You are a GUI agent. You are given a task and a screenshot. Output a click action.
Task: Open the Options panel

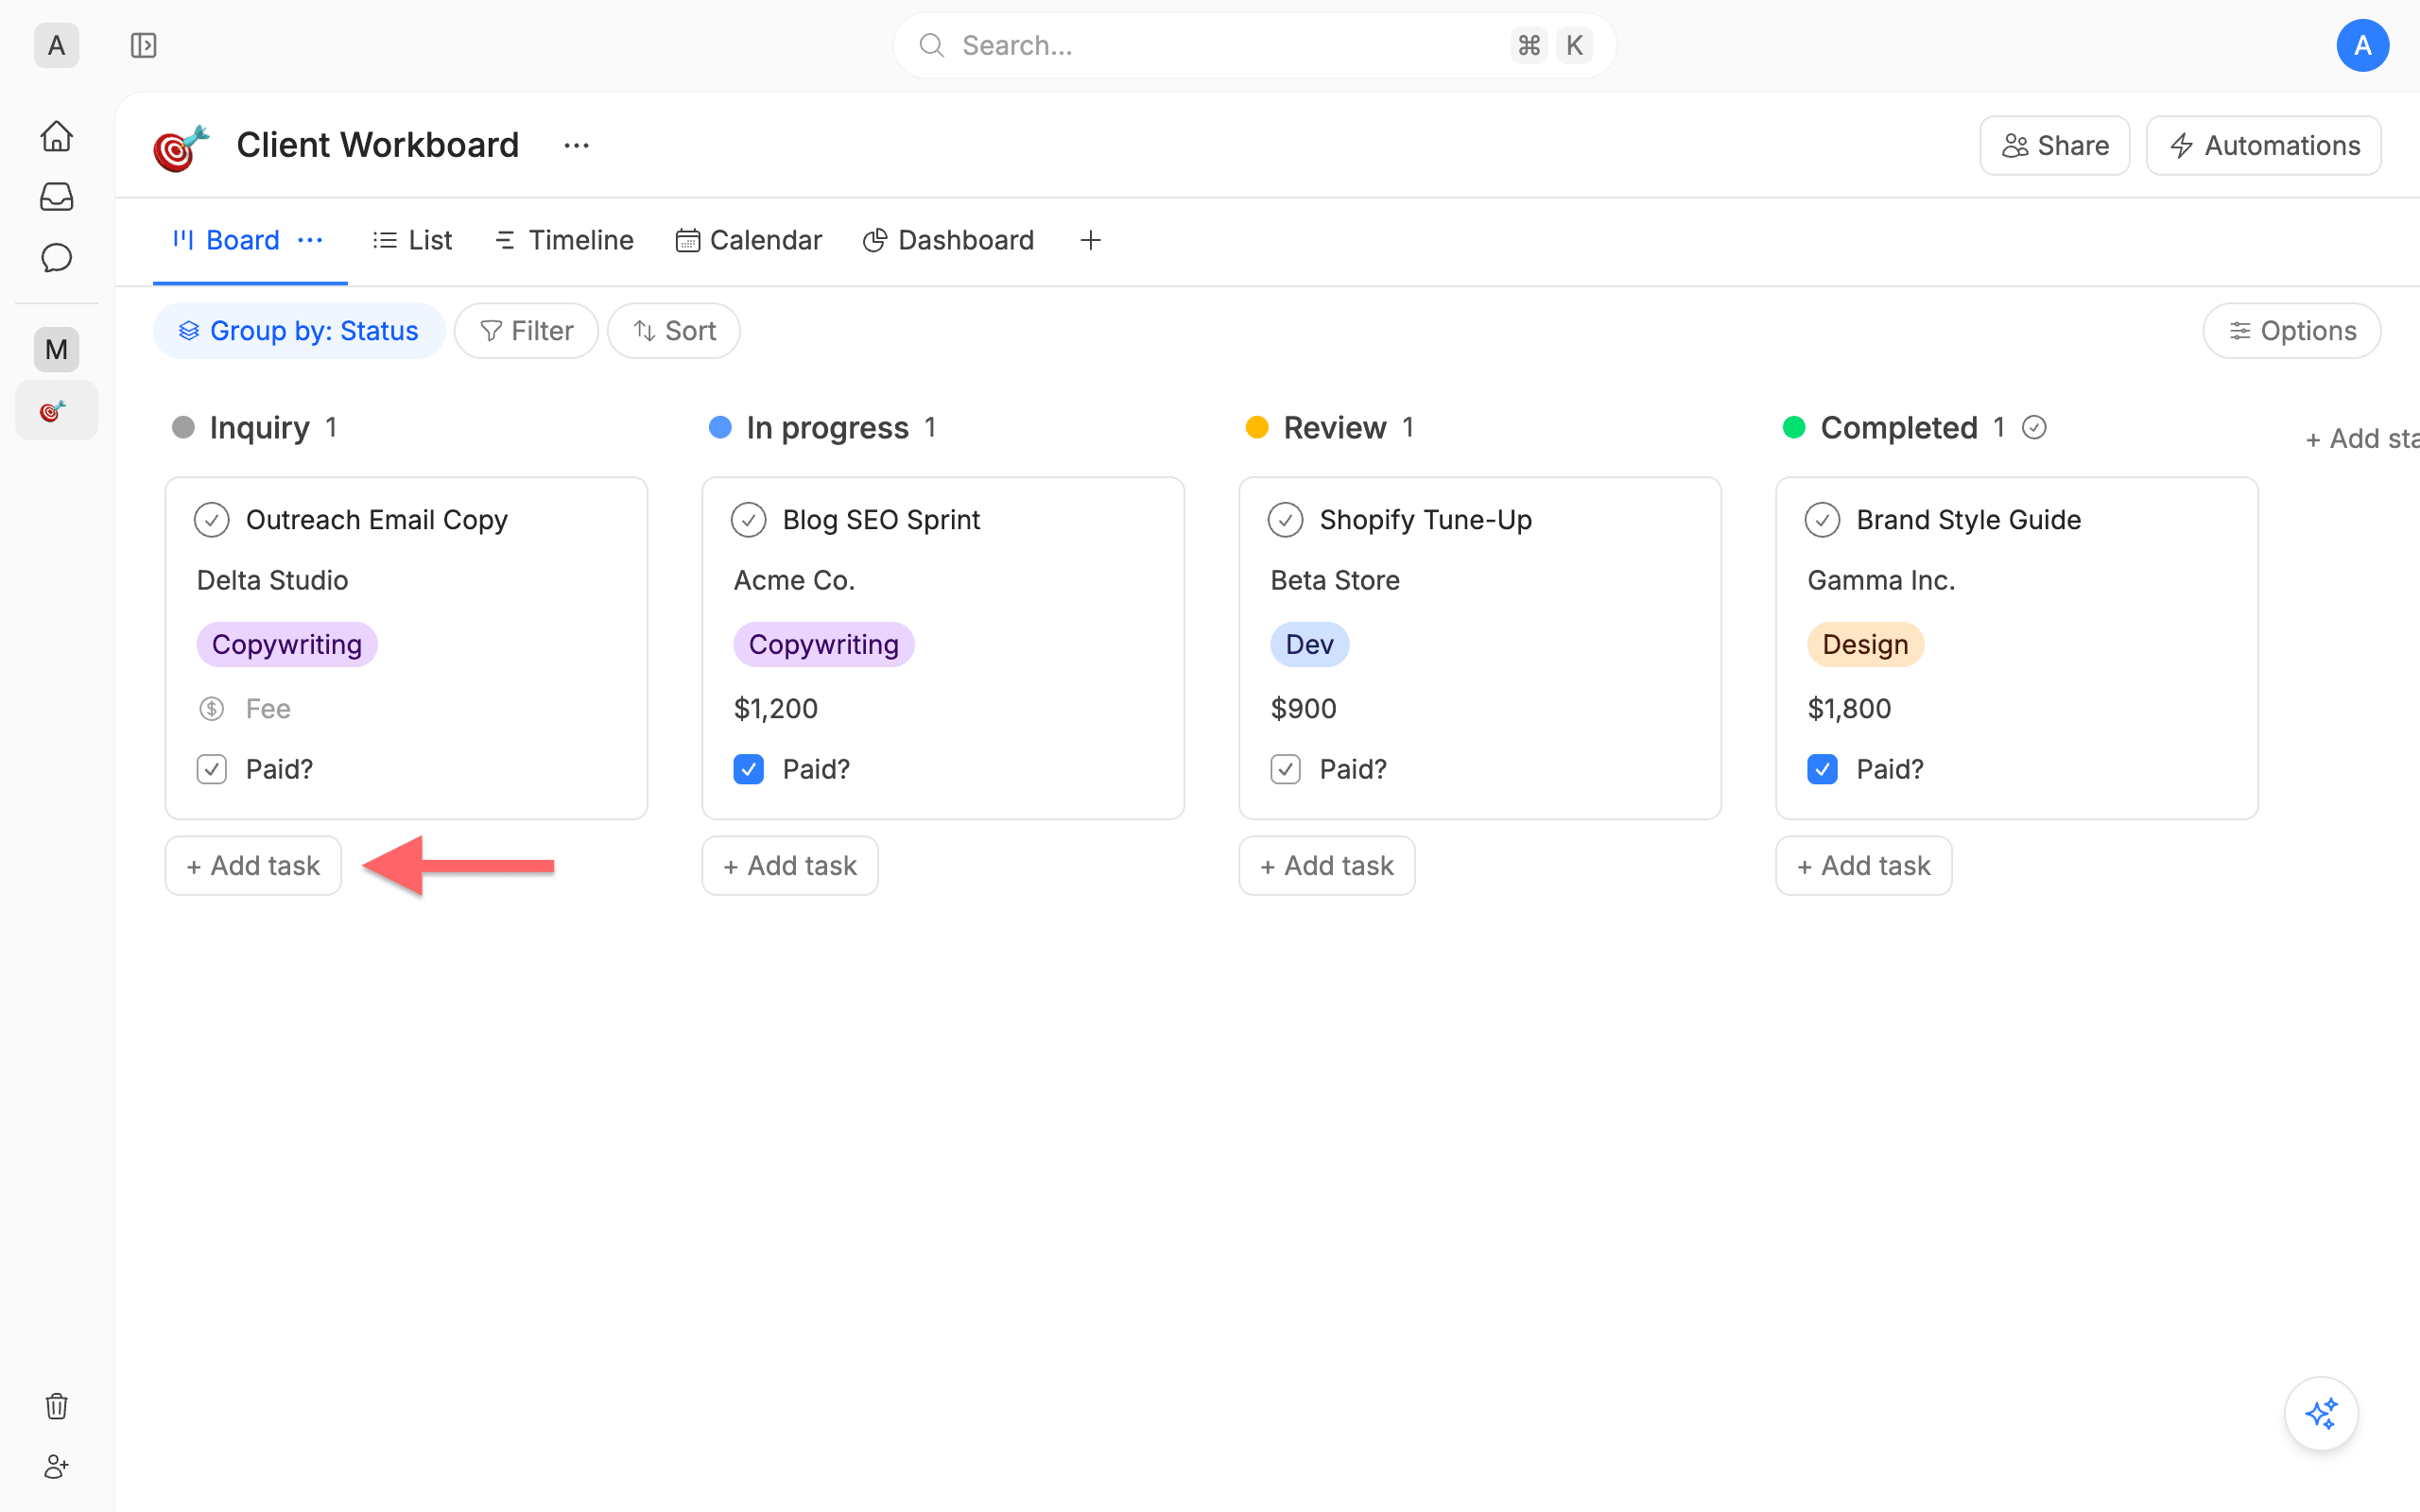pyautogui.click(x=2292, y=331)
